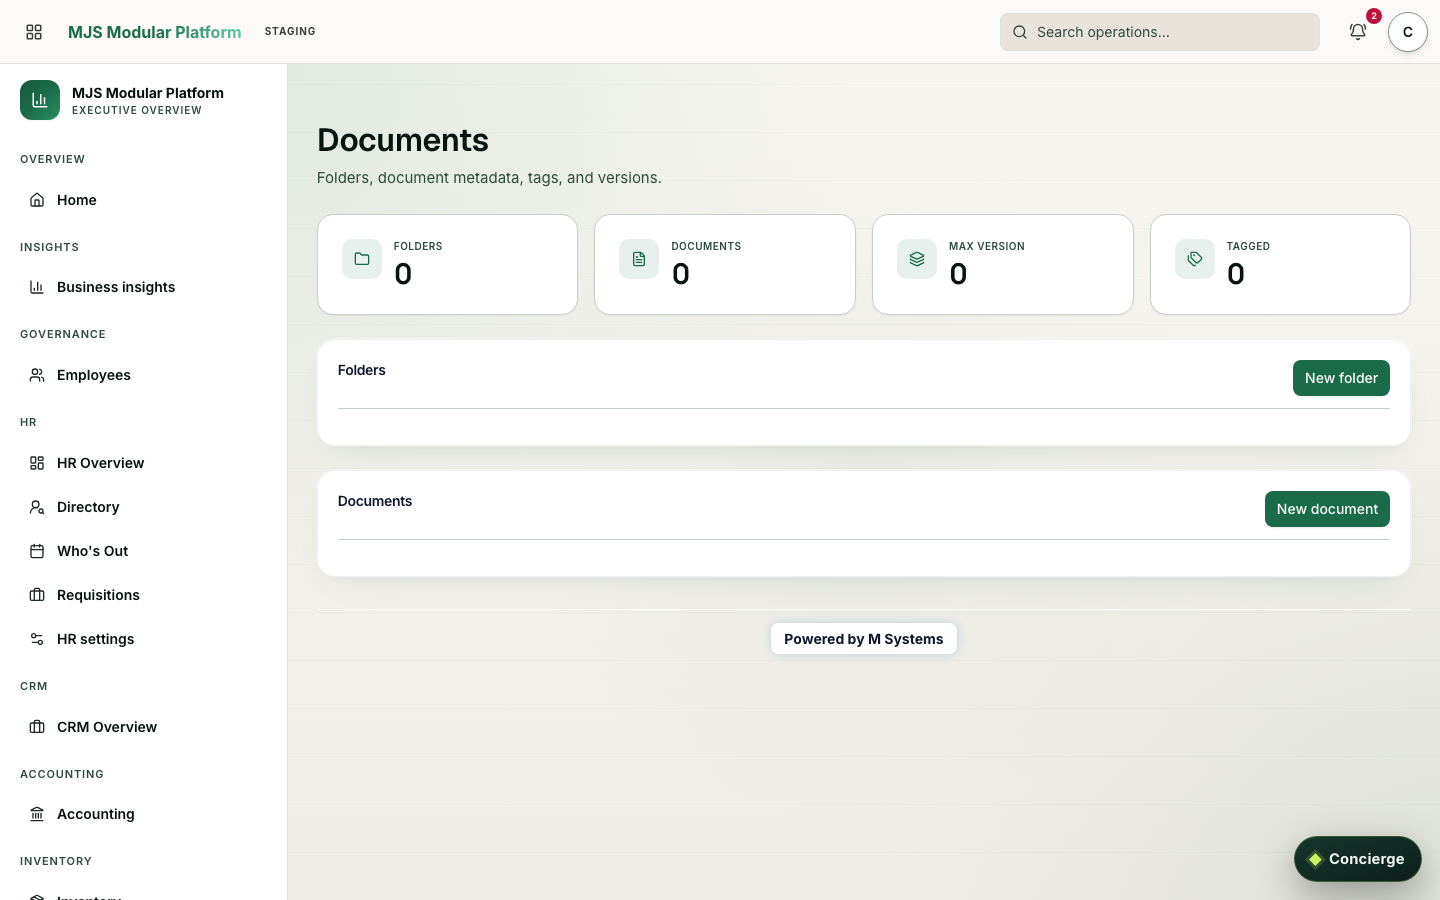Create a New folder

pyautogui.click(x=1341, y=378)
